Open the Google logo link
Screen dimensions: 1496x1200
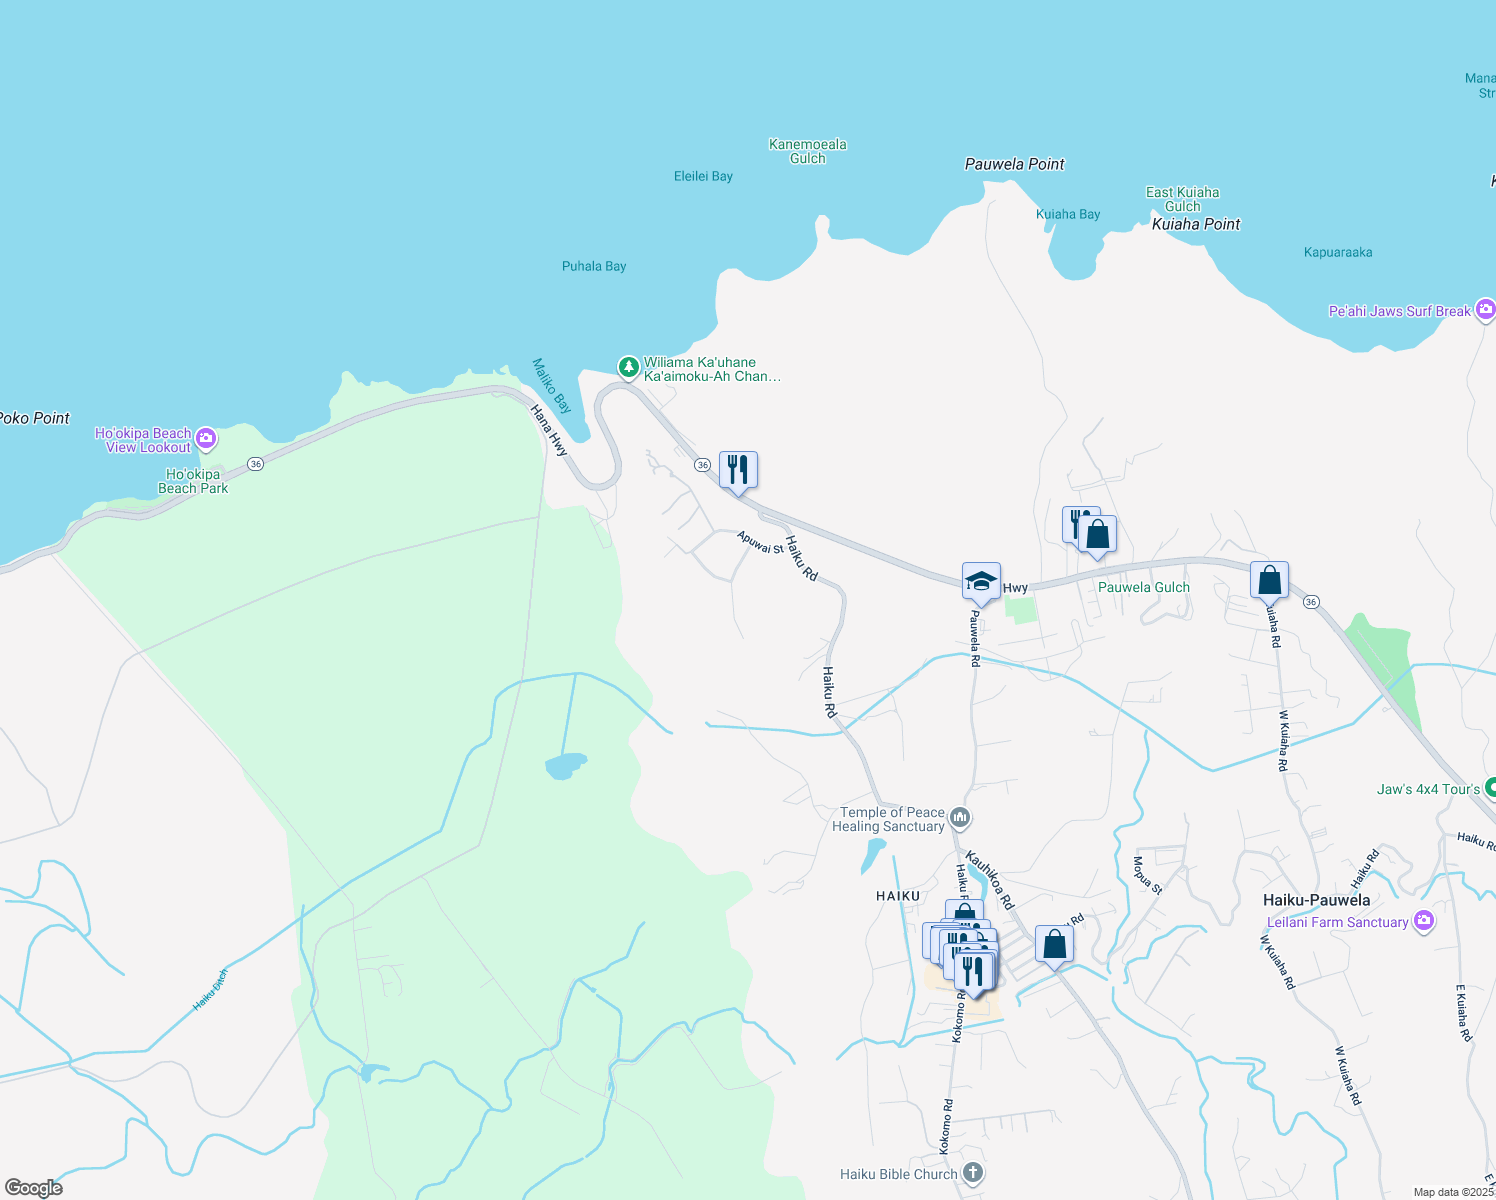click(34, 1187)
